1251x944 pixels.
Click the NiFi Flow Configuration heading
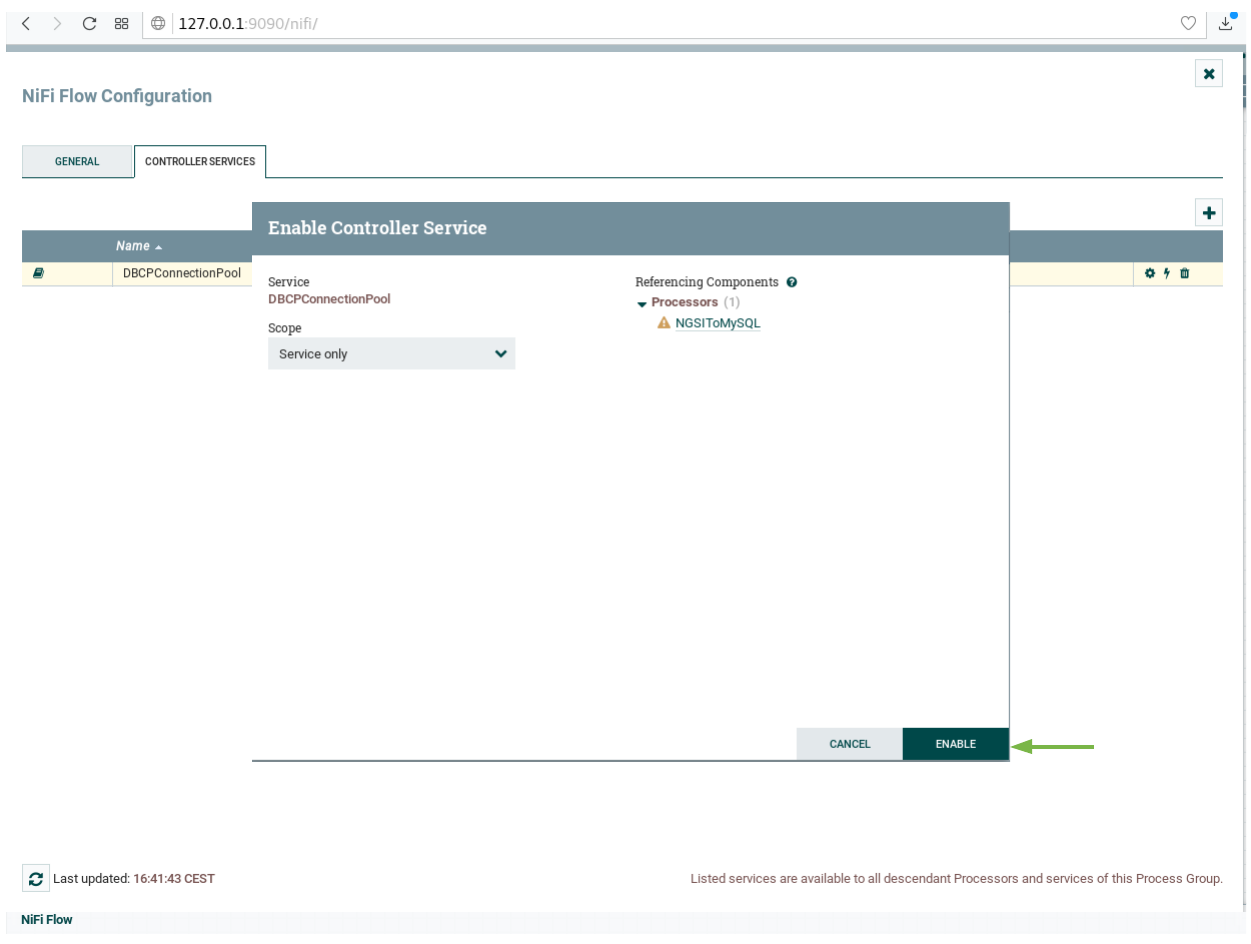(x=117, y=96)
